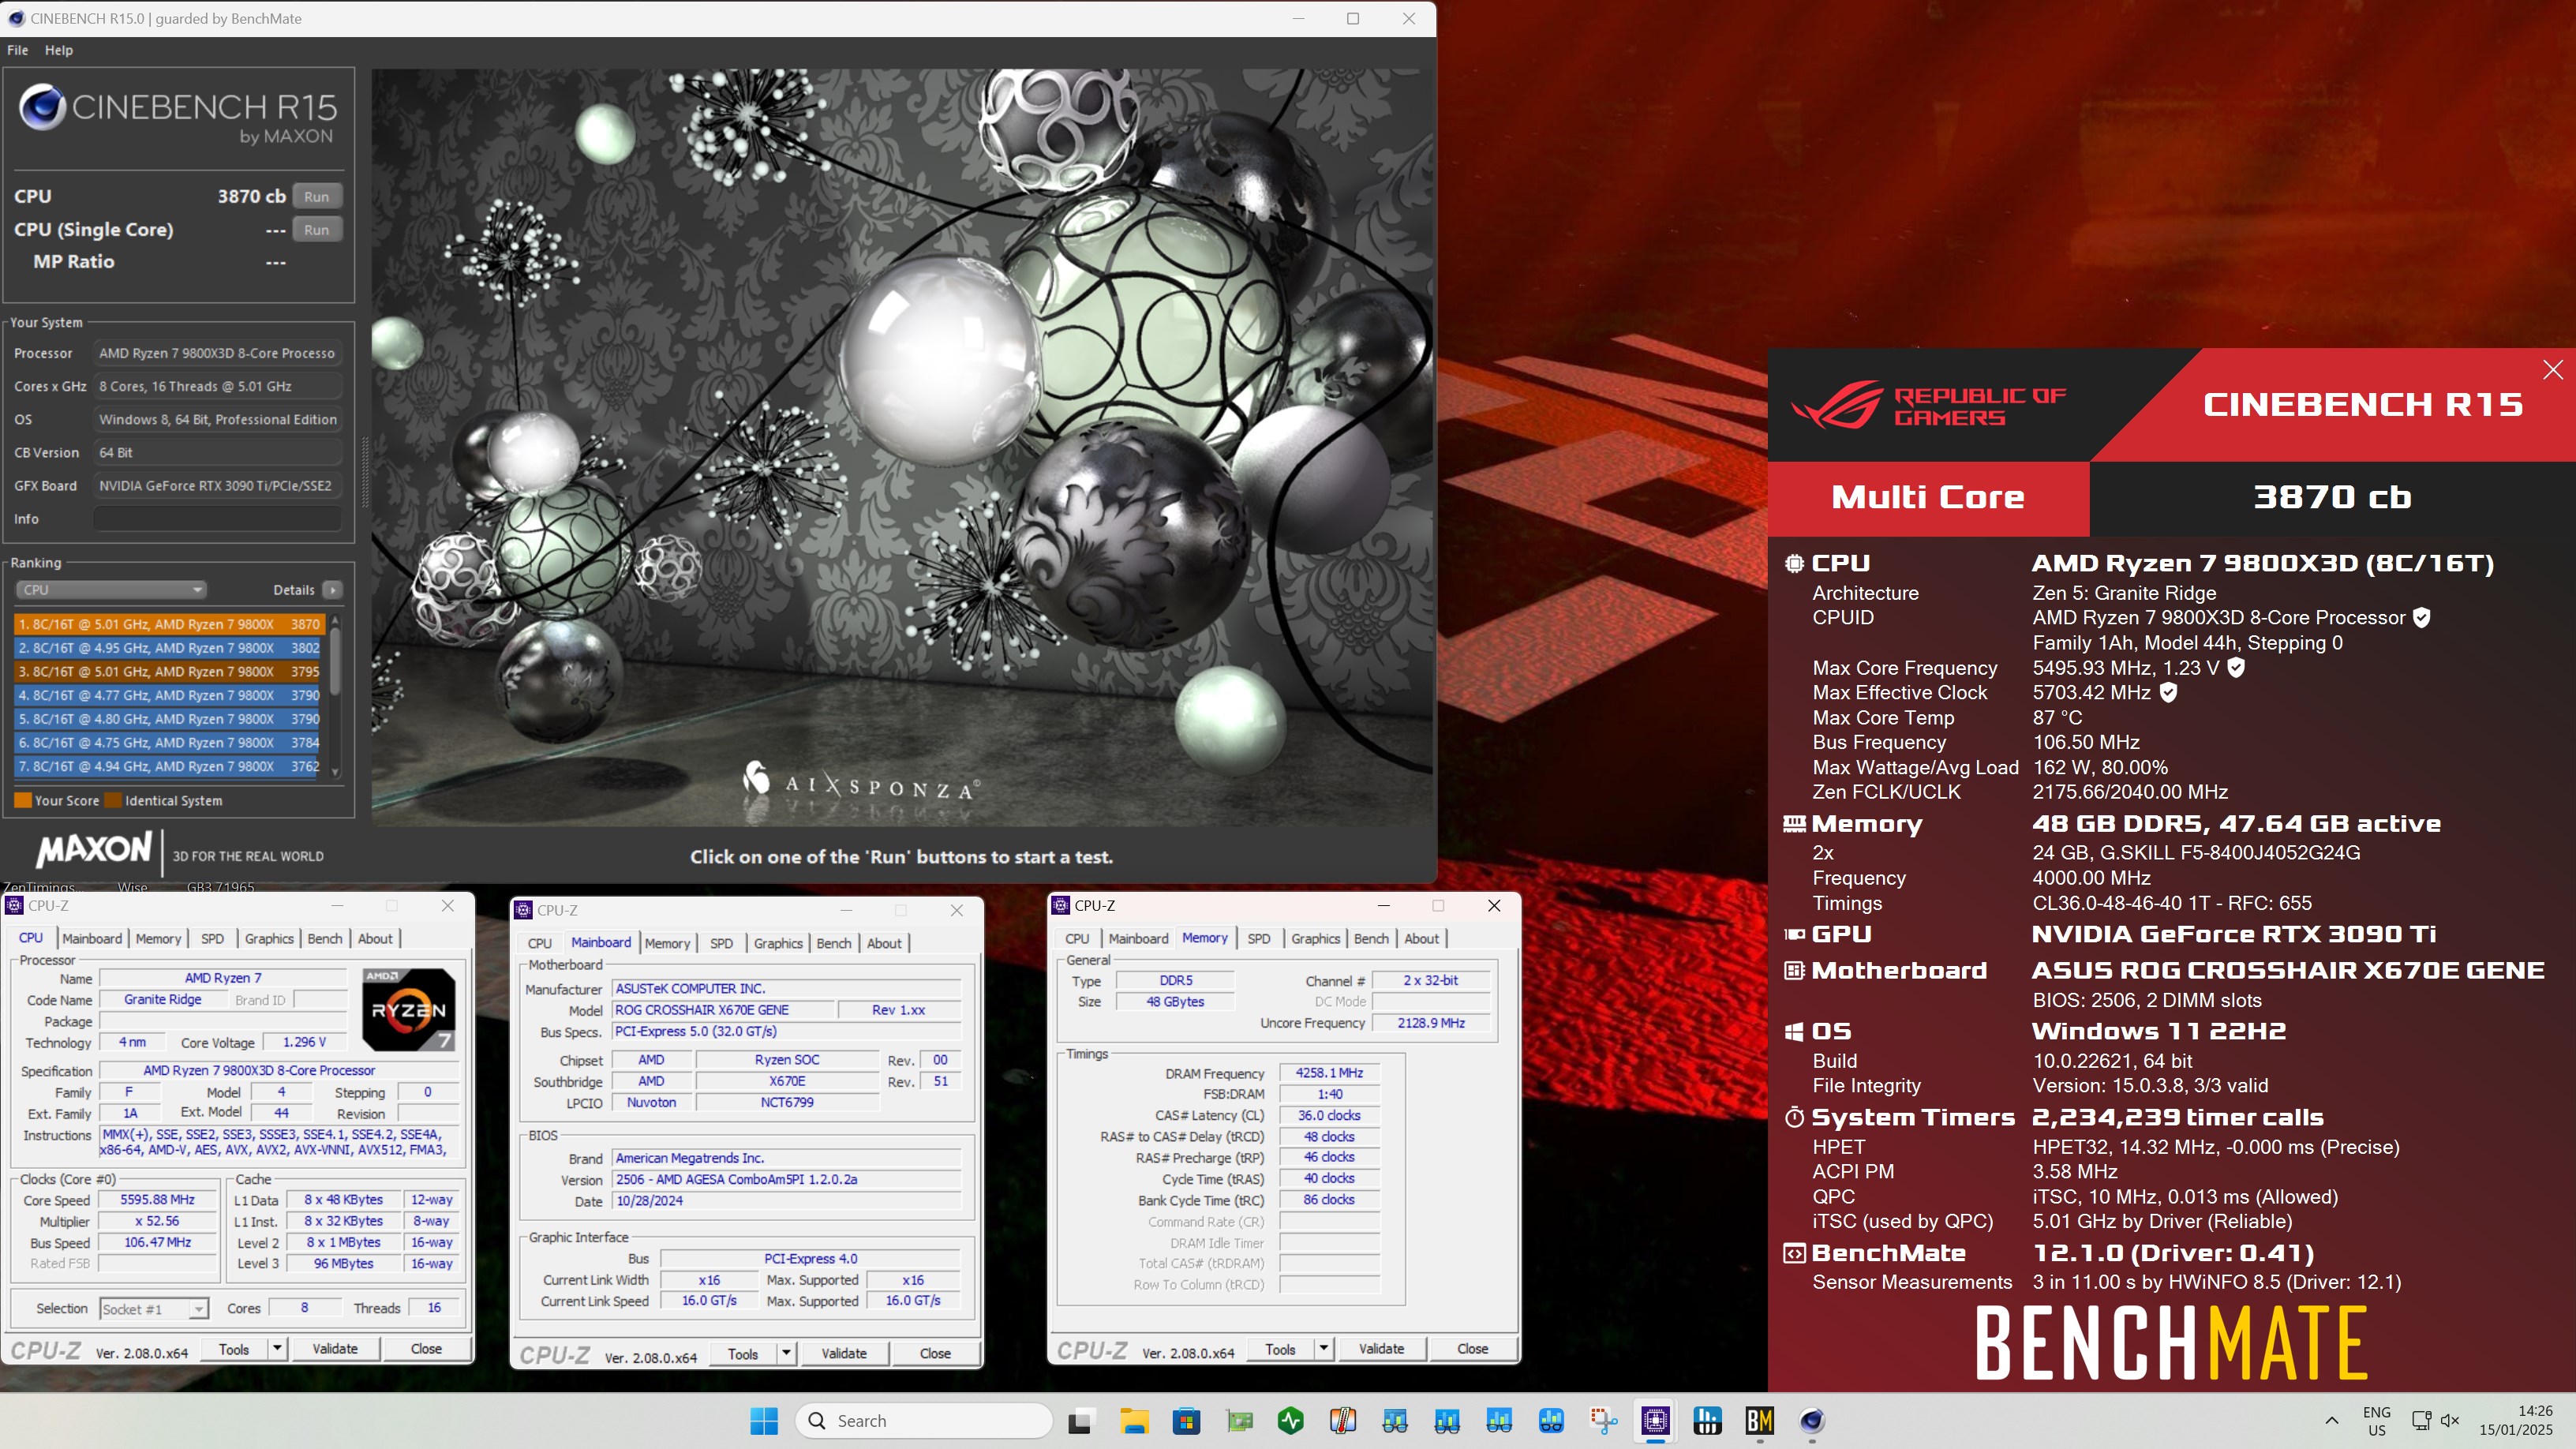This screenshot has width=2576, height=1449.
Task: Click the GFX Board field showing RTX 3090 Ti
Action: [217, 486]
